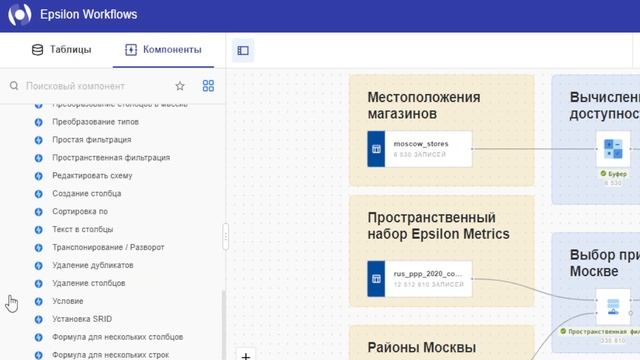Click the icon beside Удаление столбцов
Image resolution: width=640 pixels, height=360 pixels.
tap(38, 284)
